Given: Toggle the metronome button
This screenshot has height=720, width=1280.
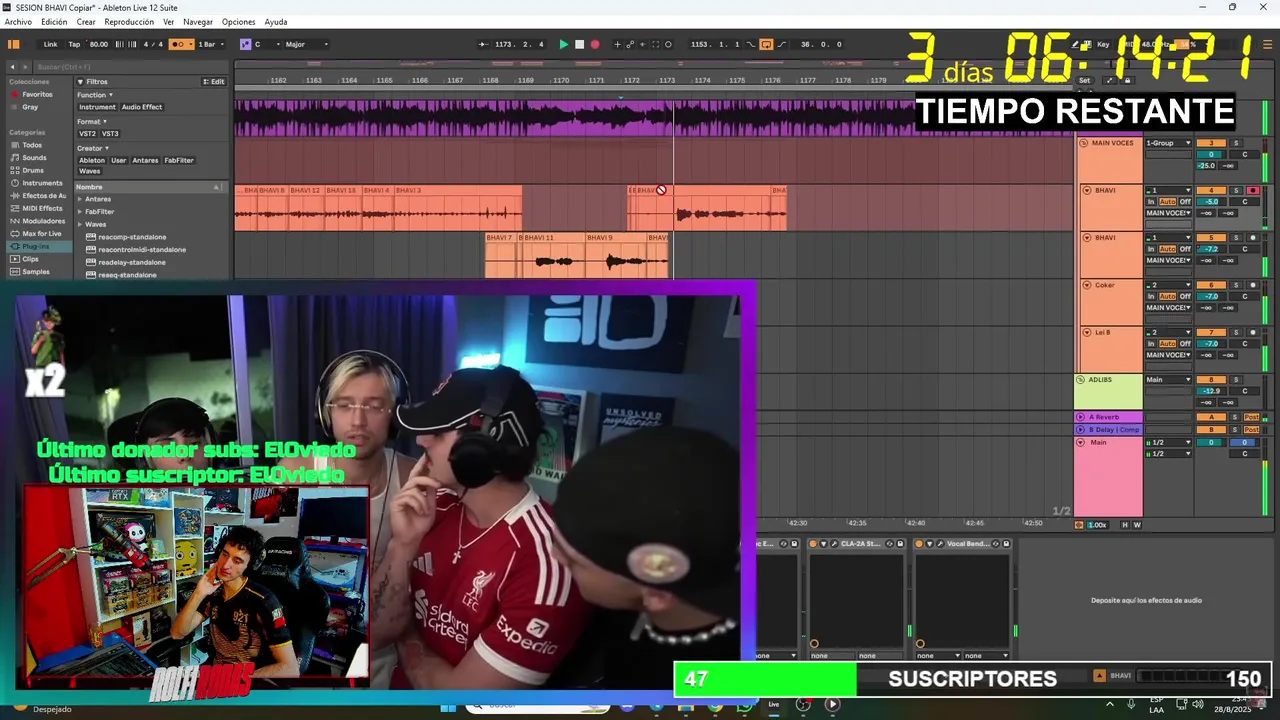Looking at the screenshot, I should (x=181, y=44).
